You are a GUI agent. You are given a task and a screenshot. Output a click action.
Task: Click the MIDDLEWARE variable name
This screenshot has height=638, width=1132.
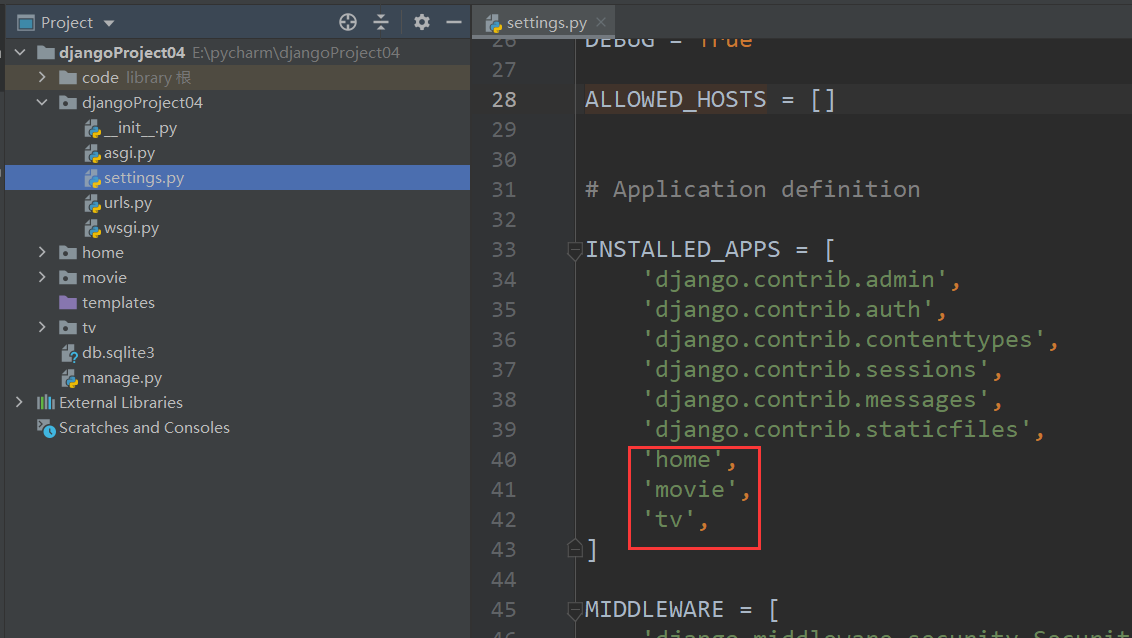click(x=654, y=610)
